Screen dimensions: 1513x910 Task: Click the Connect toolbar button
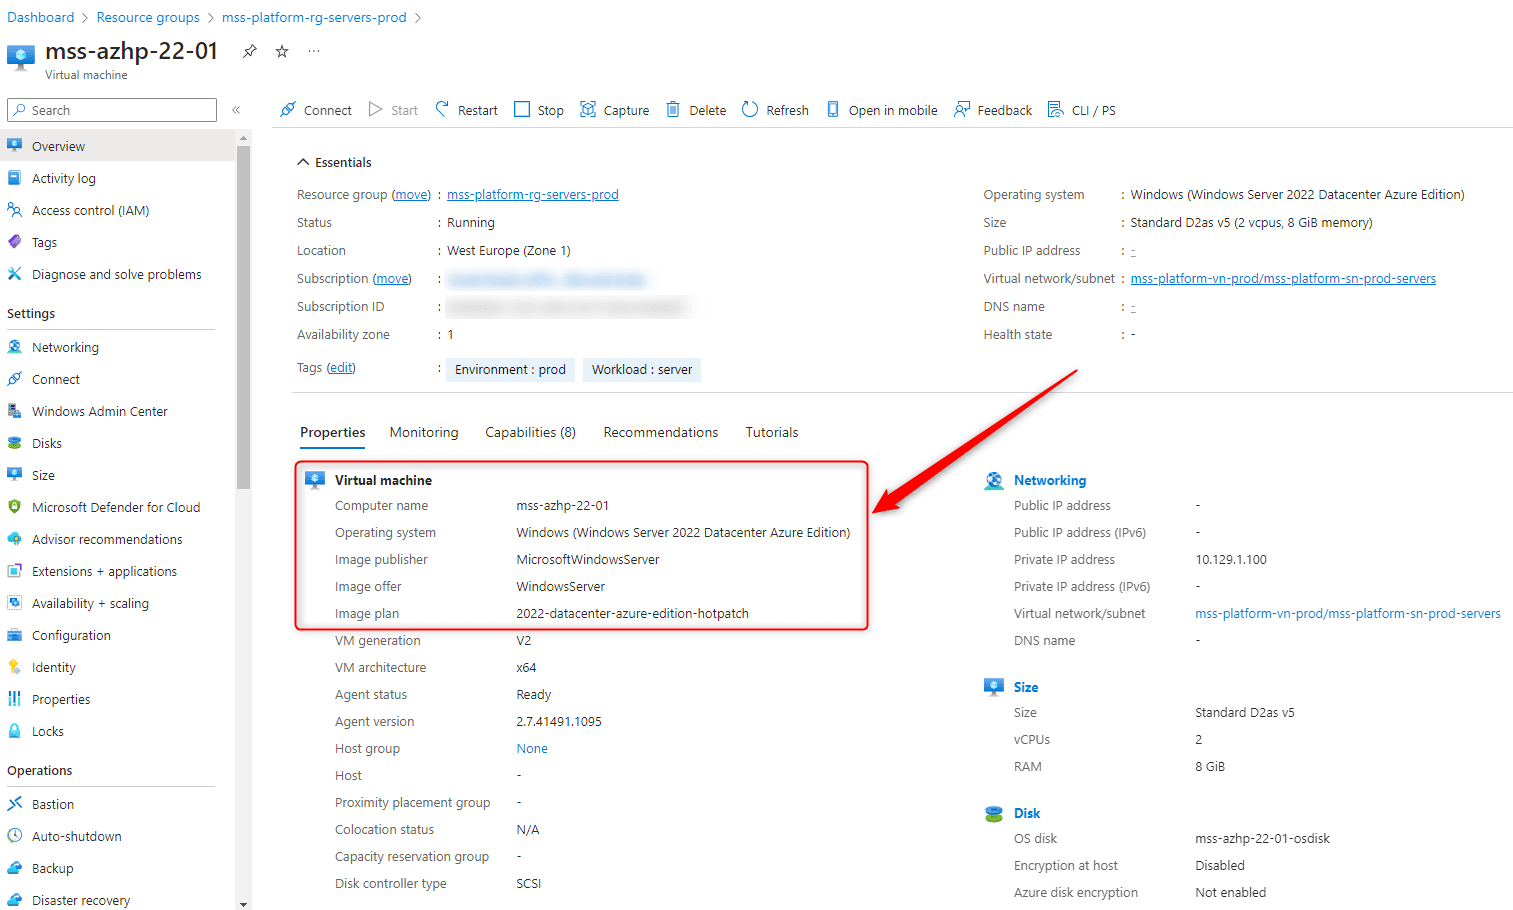[x=316, y=110]
